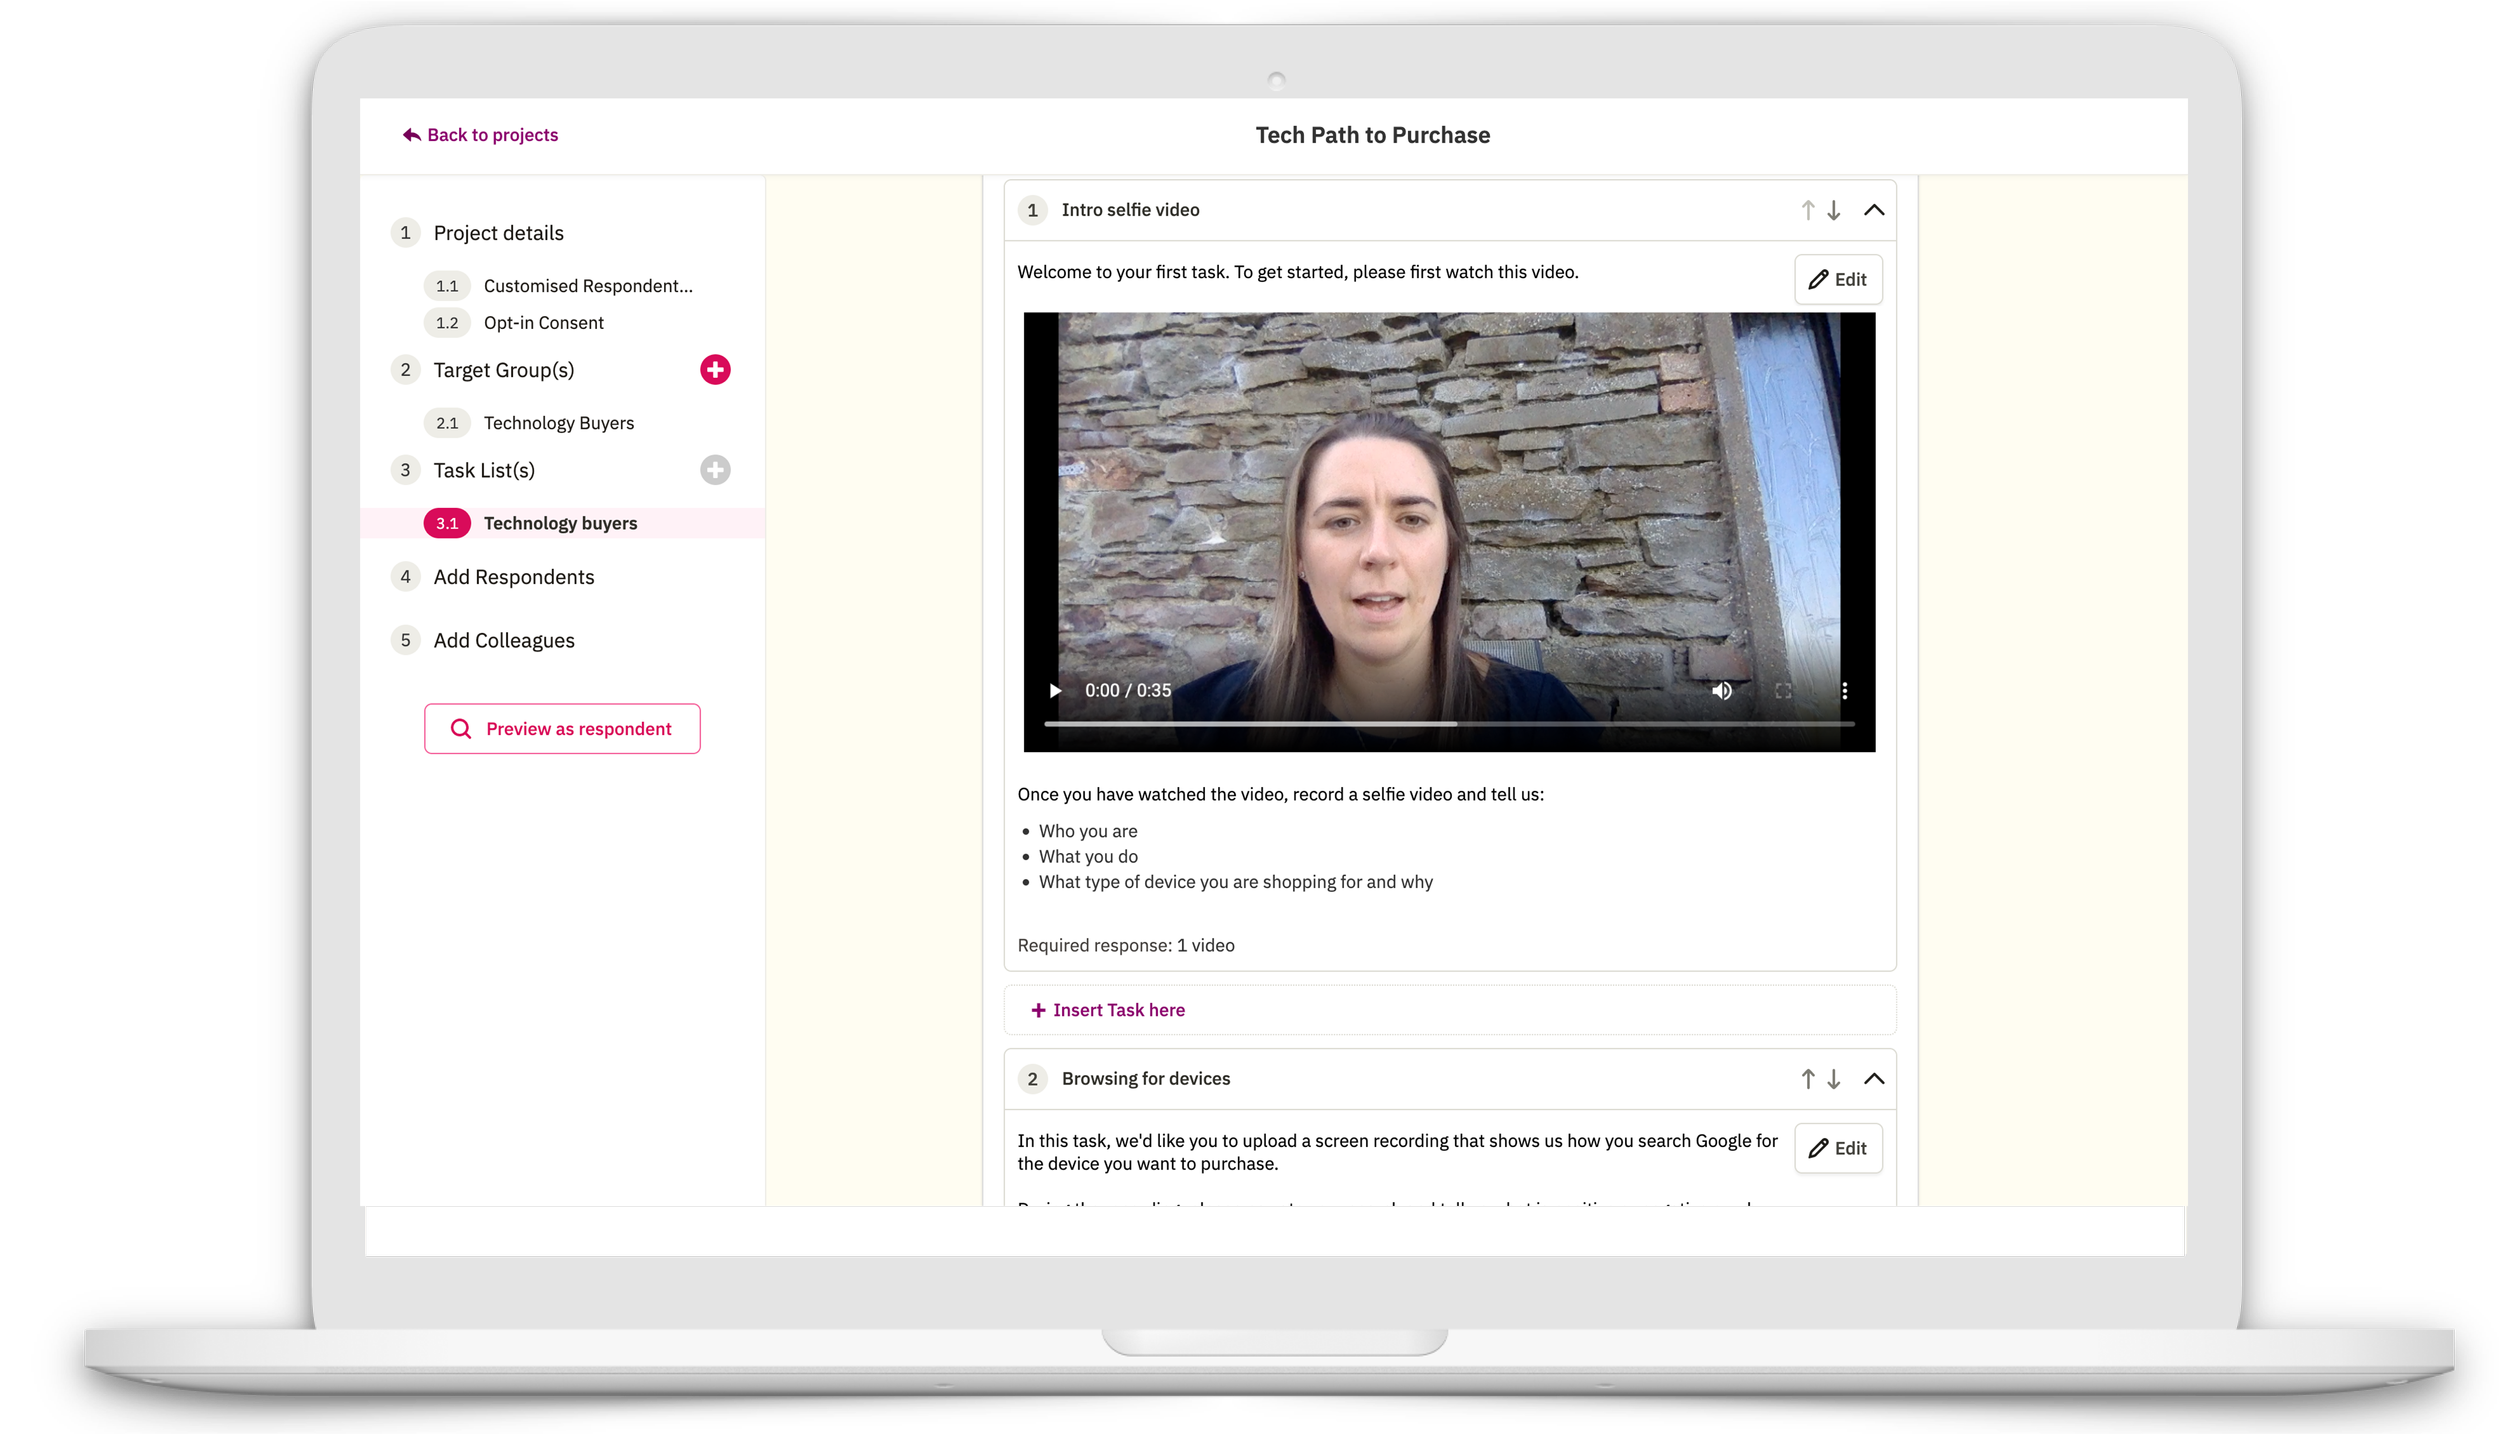The image size is (2500, 1434).
Task: Play the 0:35 intro selfie video
Action: point(1056,690)
